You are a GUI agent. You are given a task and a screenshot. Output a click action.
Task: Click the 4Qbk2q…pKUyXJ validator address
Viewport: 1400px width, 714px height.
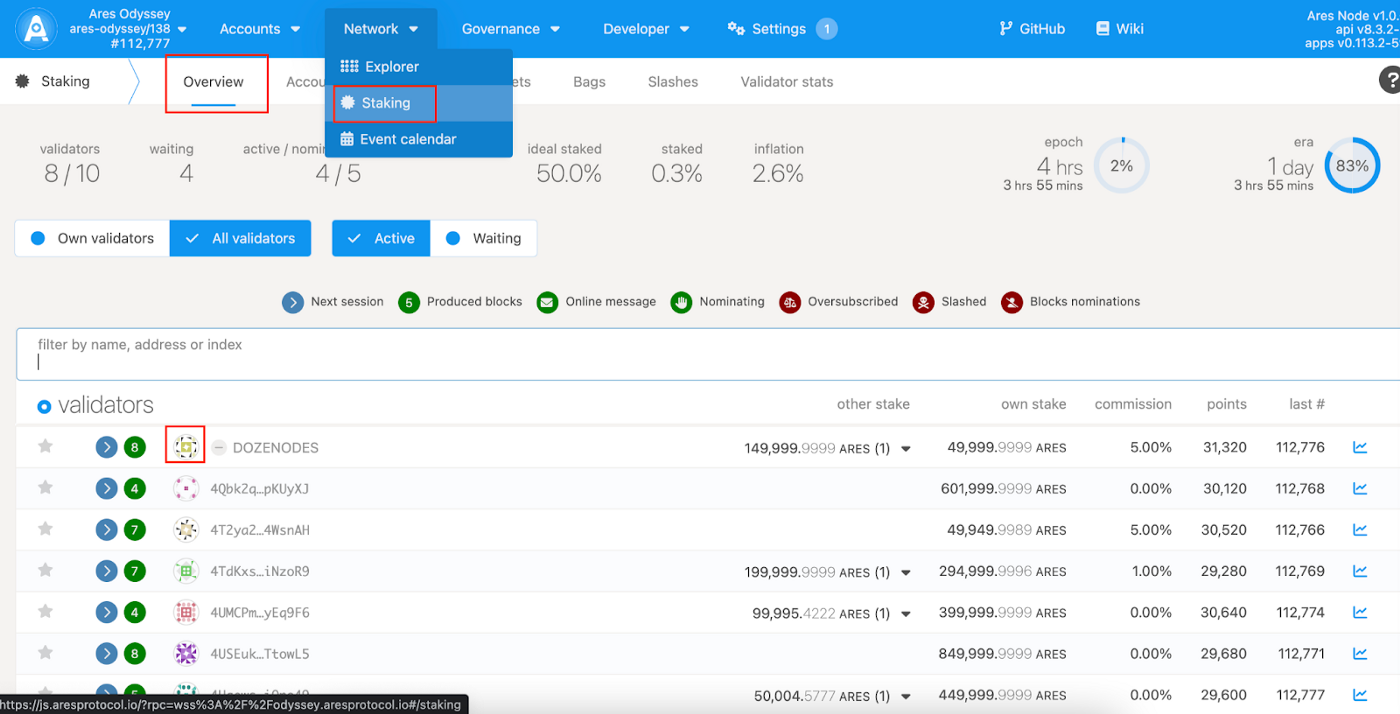[260, 489]
